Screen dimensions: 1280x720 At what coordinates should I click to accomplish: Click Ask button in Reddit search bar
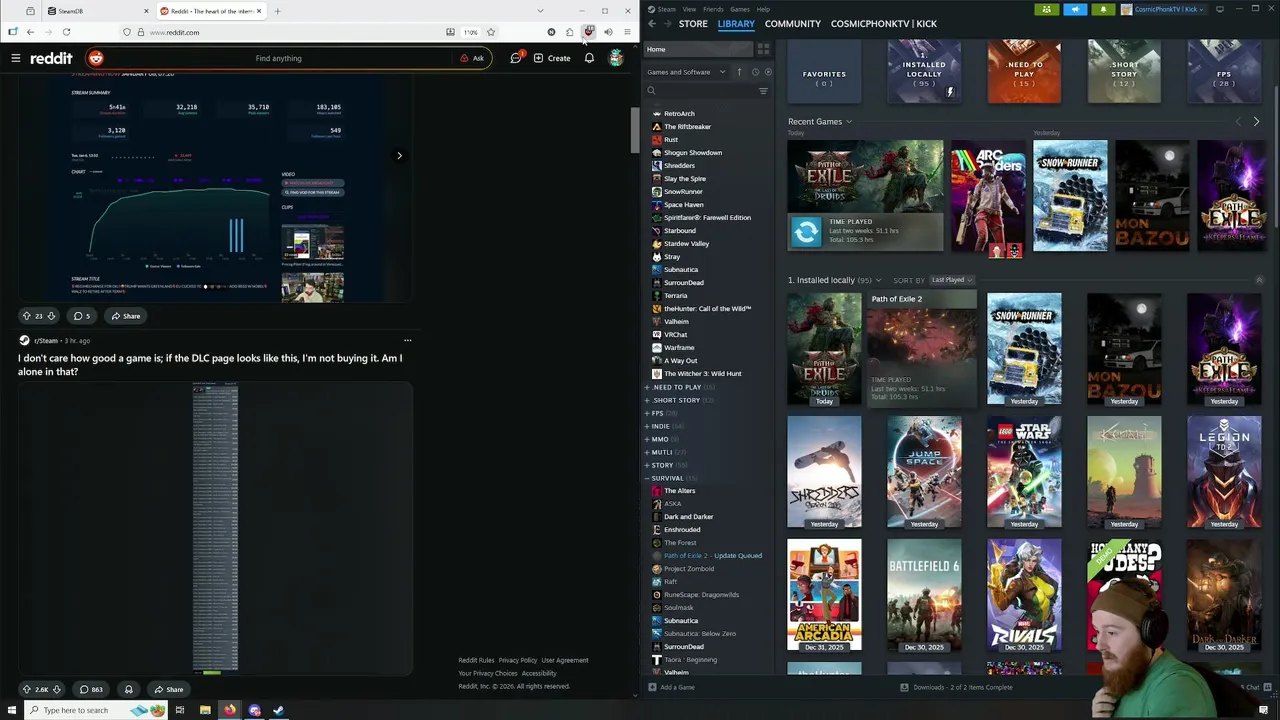pyautogui.click(x=472, y=58)
